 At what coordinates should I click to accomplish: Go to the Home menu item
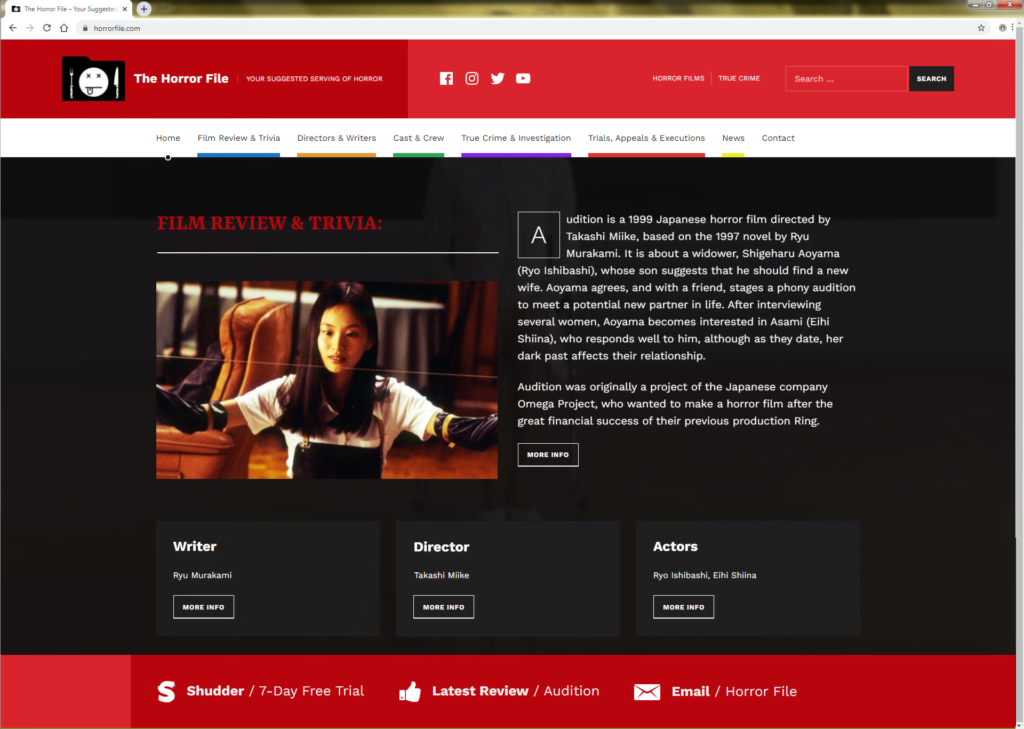tap(168, 138)
